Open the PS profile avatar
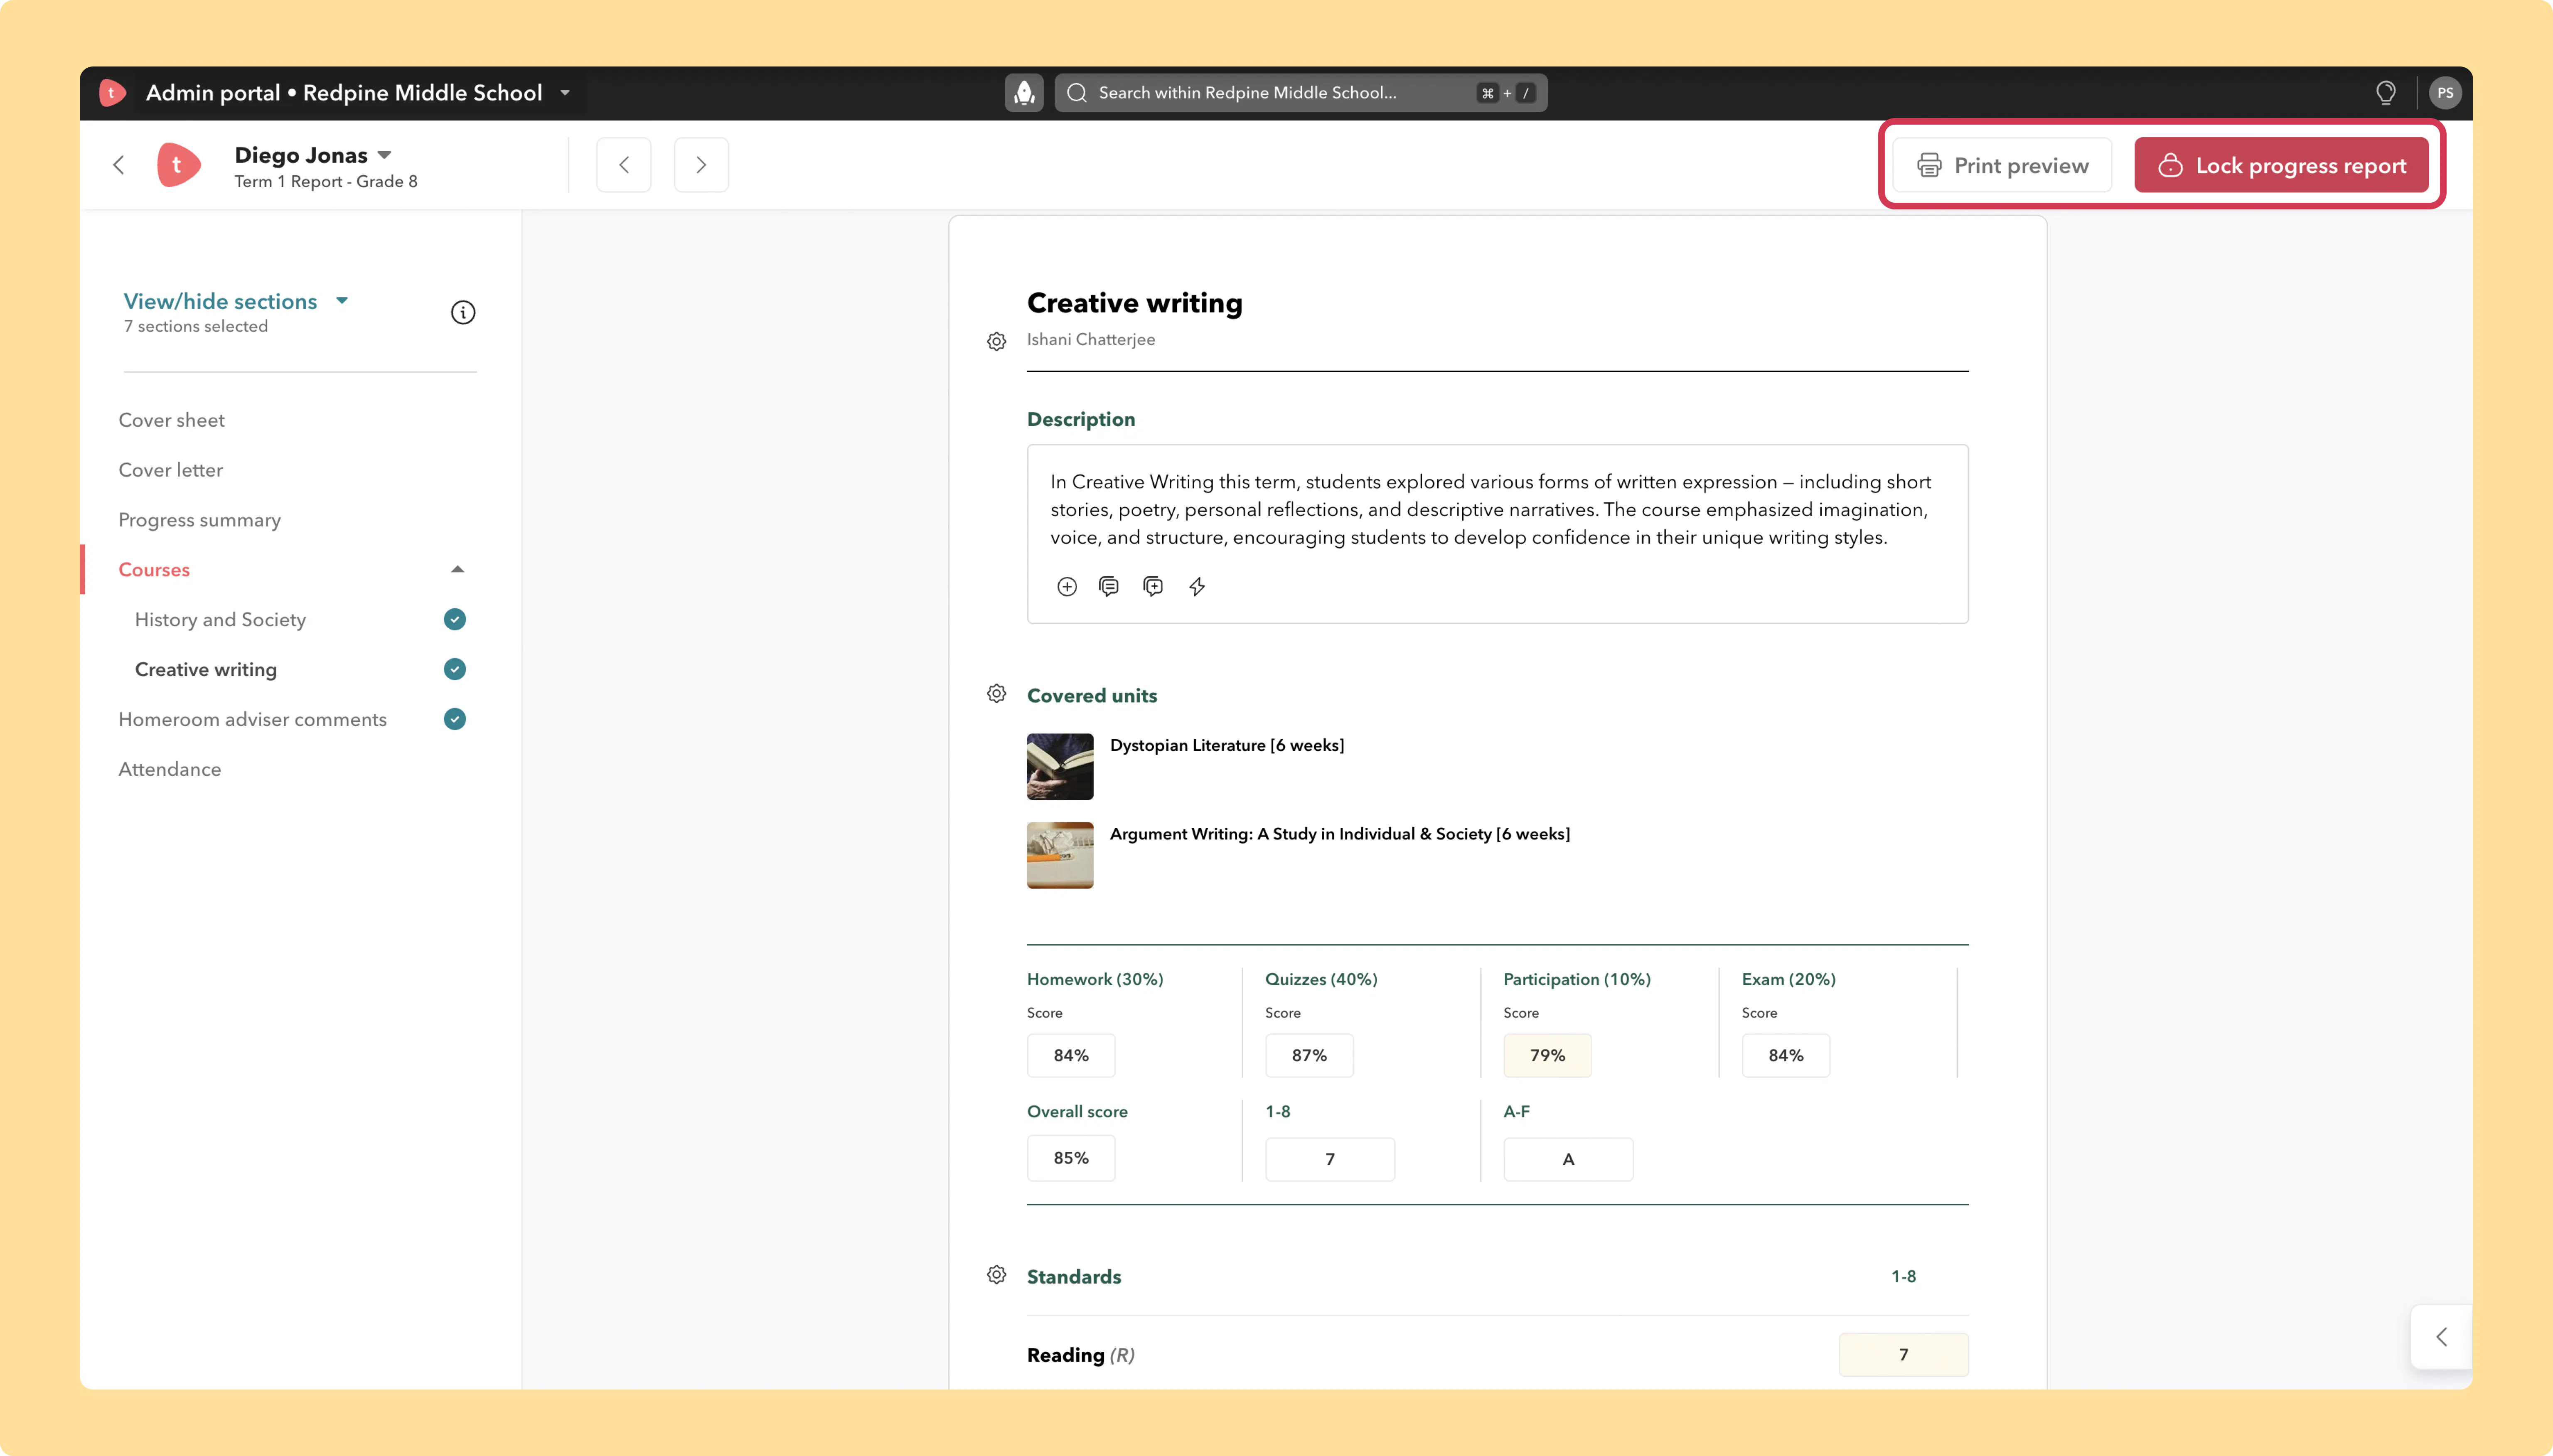This screenshot has width=2553, height=1456. coord(2445,93)
